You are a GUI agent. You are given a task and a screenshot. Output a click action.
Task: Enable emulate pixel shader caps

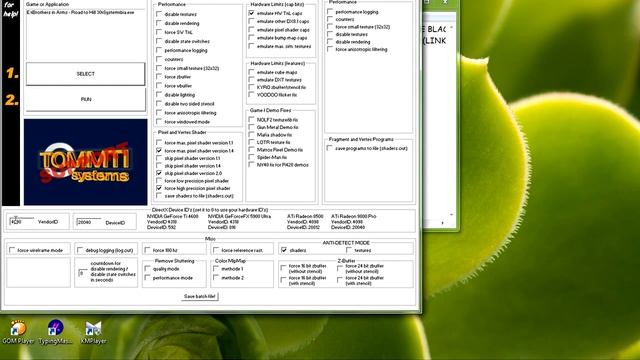point(251,30)
